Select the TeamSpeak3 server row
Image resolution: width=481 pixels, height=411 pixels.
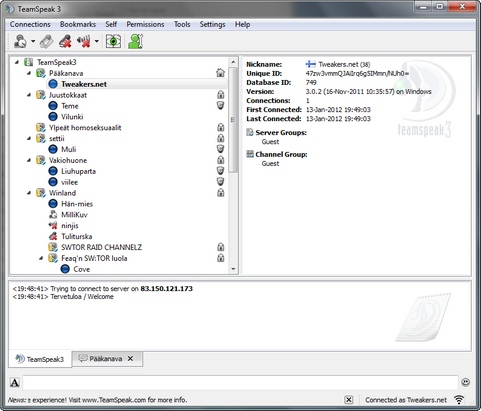tap(57, 62)
